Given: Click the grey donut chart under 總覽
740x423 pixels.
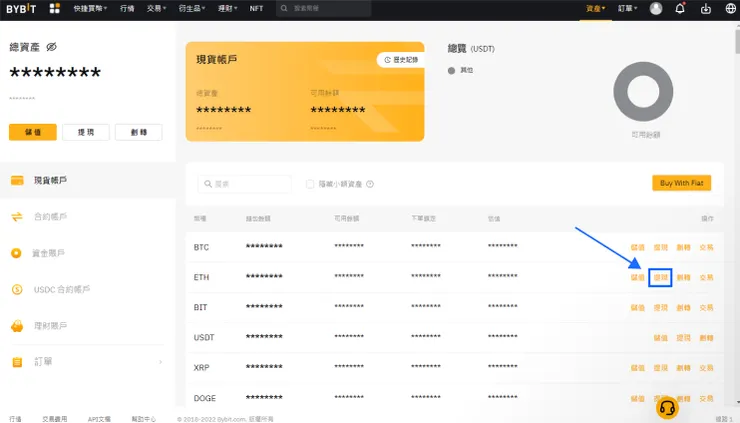Looking at the screenshot, I should [643, 92].
